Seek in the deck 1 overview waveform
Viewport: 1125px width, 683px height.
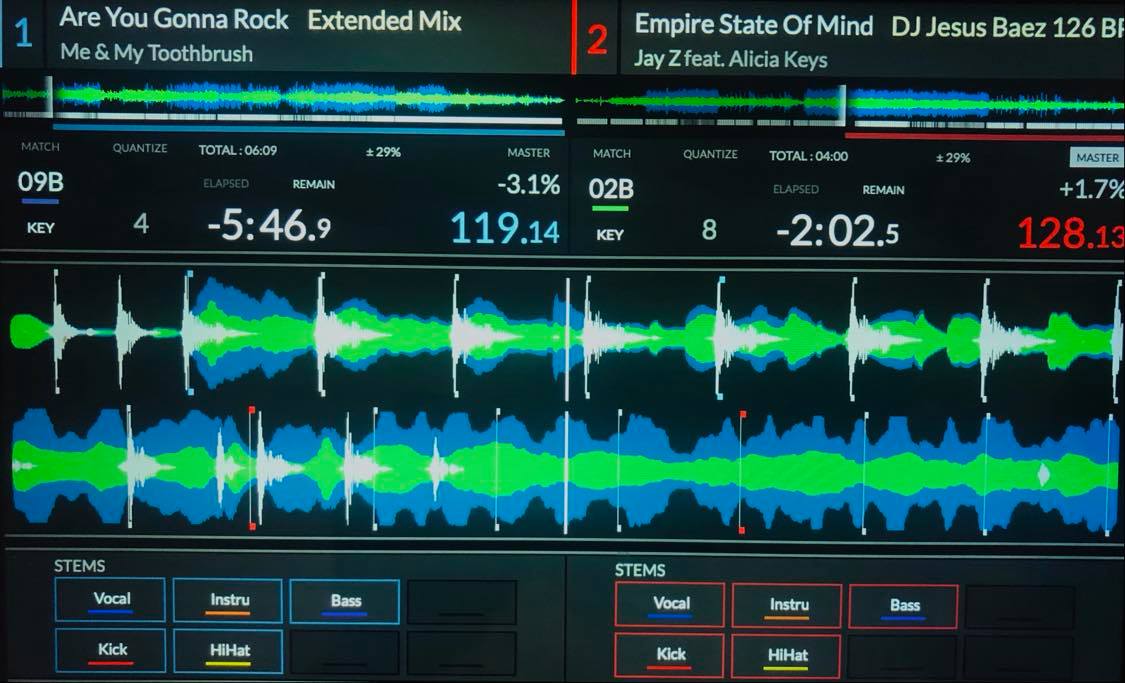tap(282, 98)
